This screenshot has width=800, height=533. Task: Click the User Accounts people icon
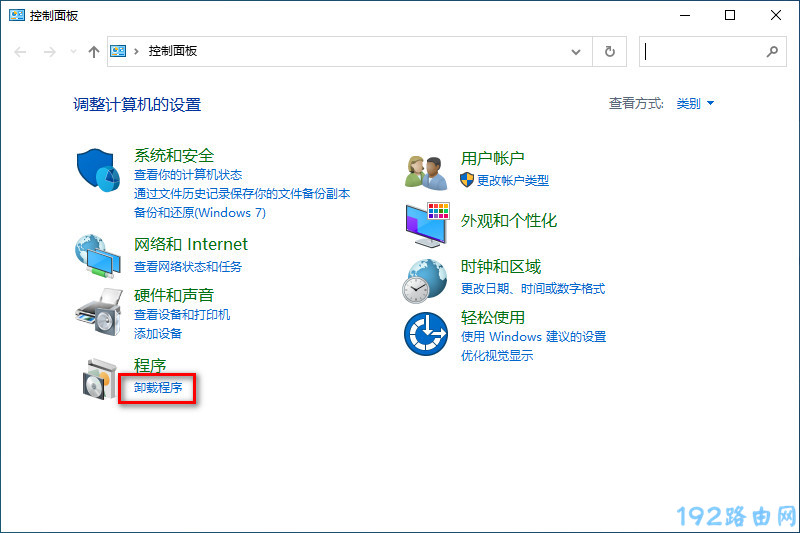point(426,171)
